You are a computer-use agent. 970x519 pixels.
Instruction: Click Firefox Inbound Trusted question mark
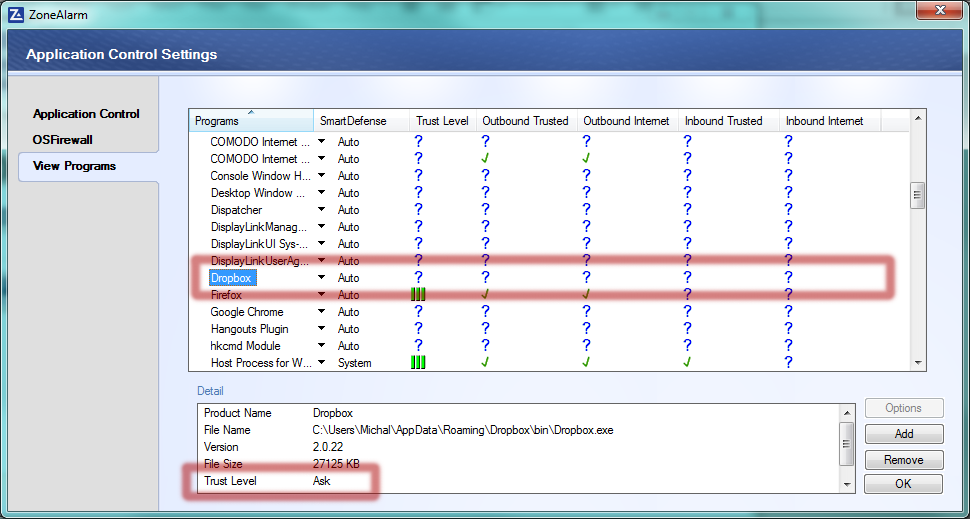(x=687, y=295)
